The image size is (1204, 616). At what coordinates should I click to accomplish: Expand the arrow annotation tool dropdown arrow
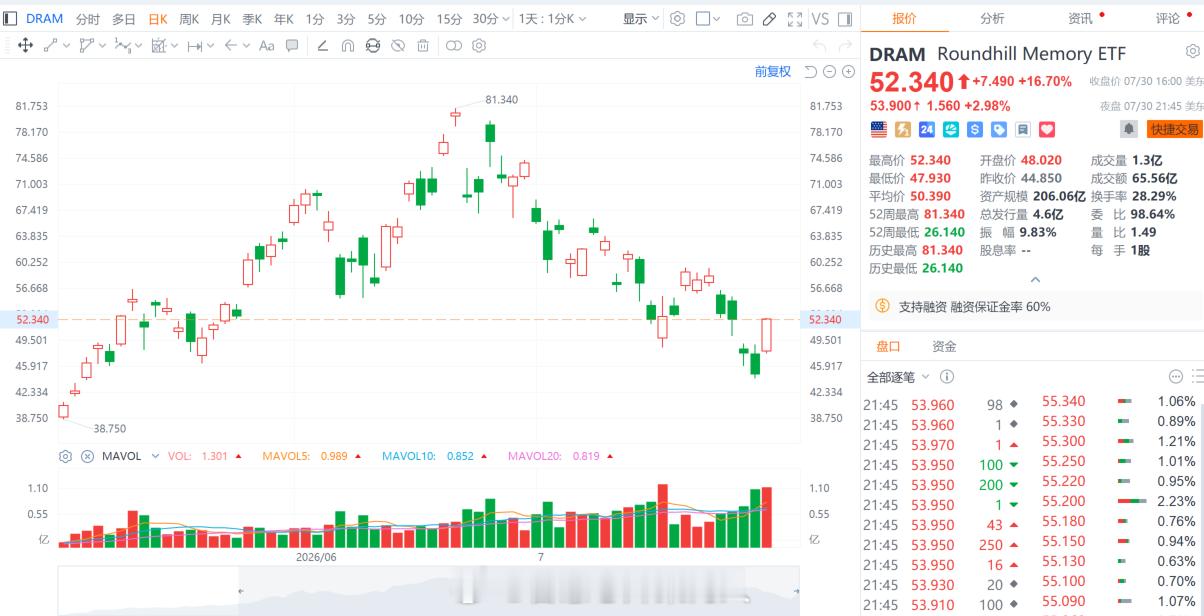click(x=246, y=45)
